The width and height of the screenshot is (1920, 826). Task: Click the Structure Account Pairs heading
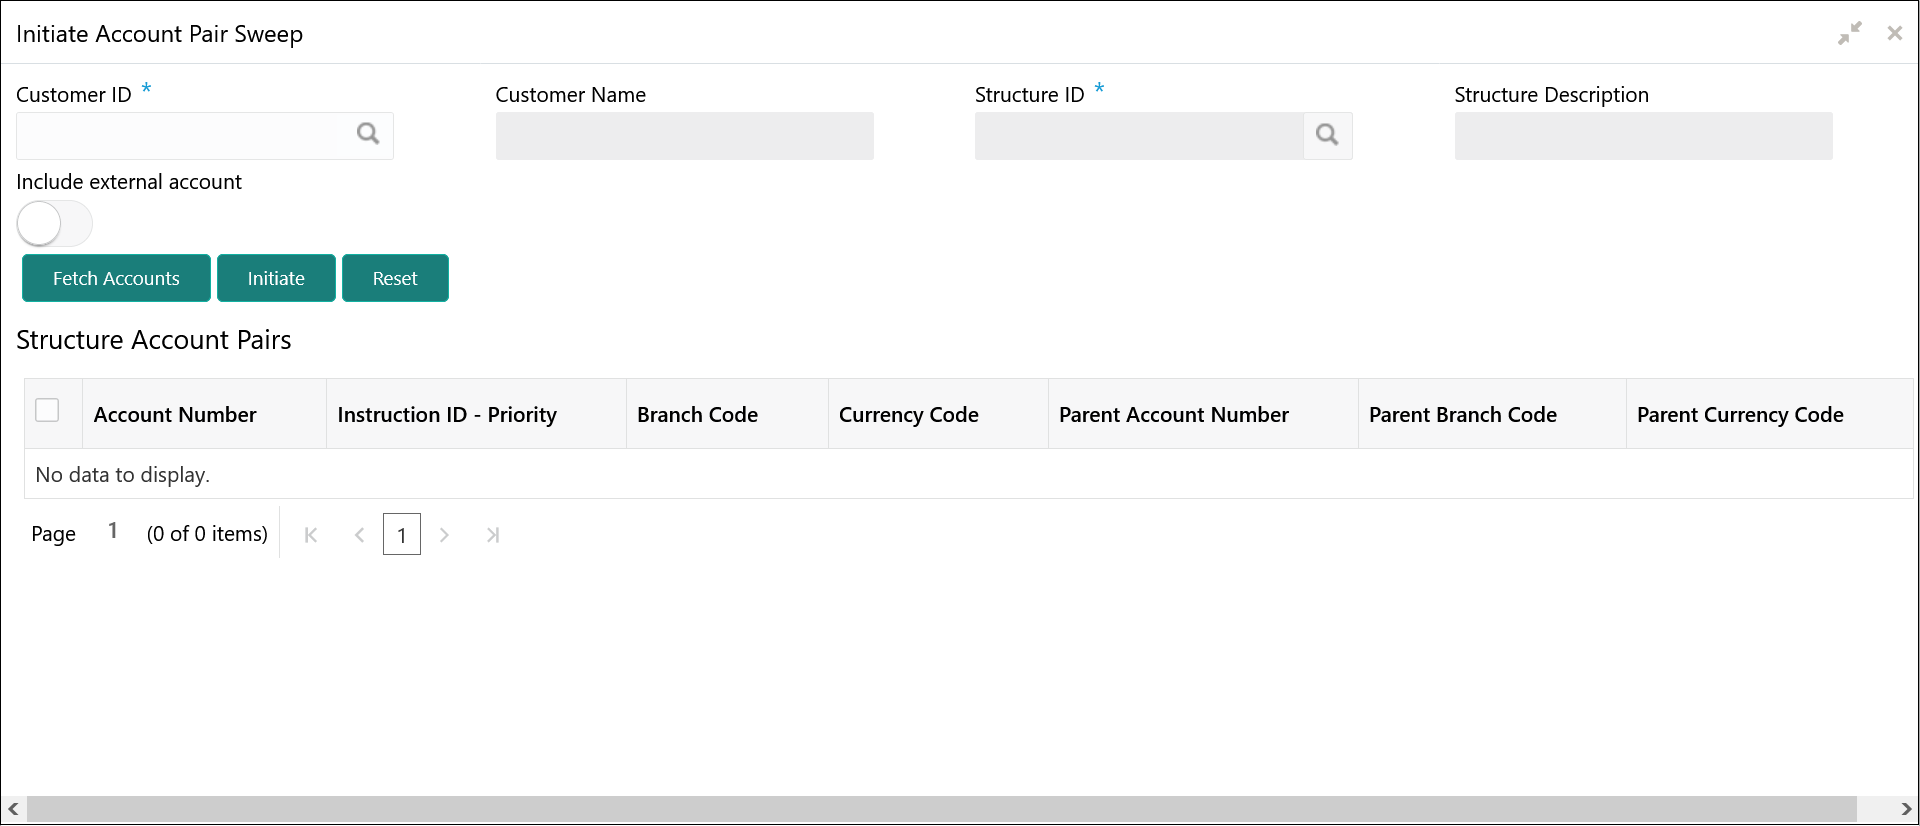[154, 340]
